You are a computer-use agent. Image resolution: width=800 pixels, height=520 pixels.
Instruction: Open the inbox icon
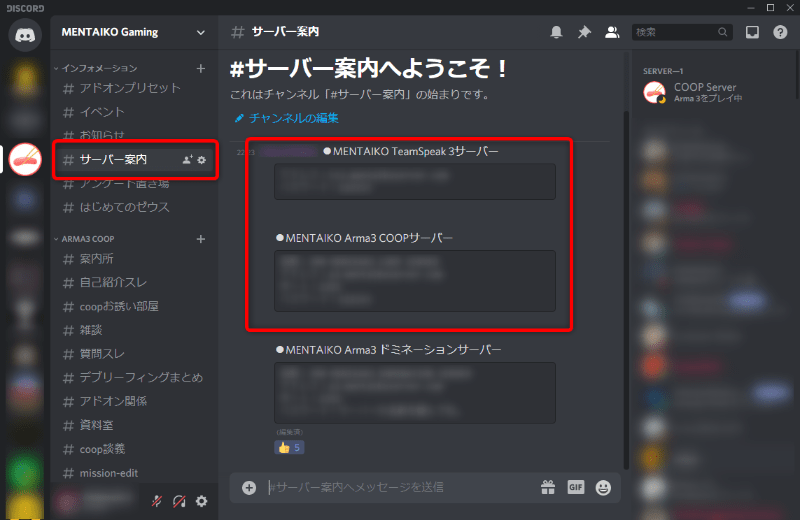752,32
